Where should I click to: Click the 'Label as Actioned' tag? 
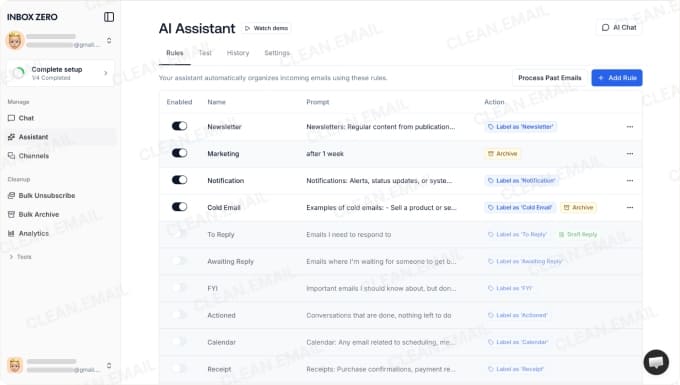pyautogui.click(x=517, y=315)
